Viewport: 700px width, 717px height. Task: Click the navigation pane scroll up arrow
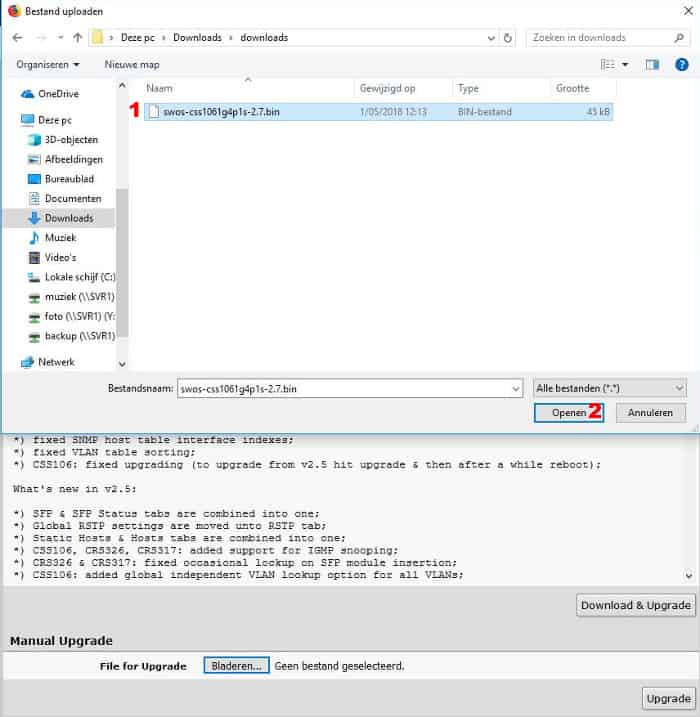(122, 86)
